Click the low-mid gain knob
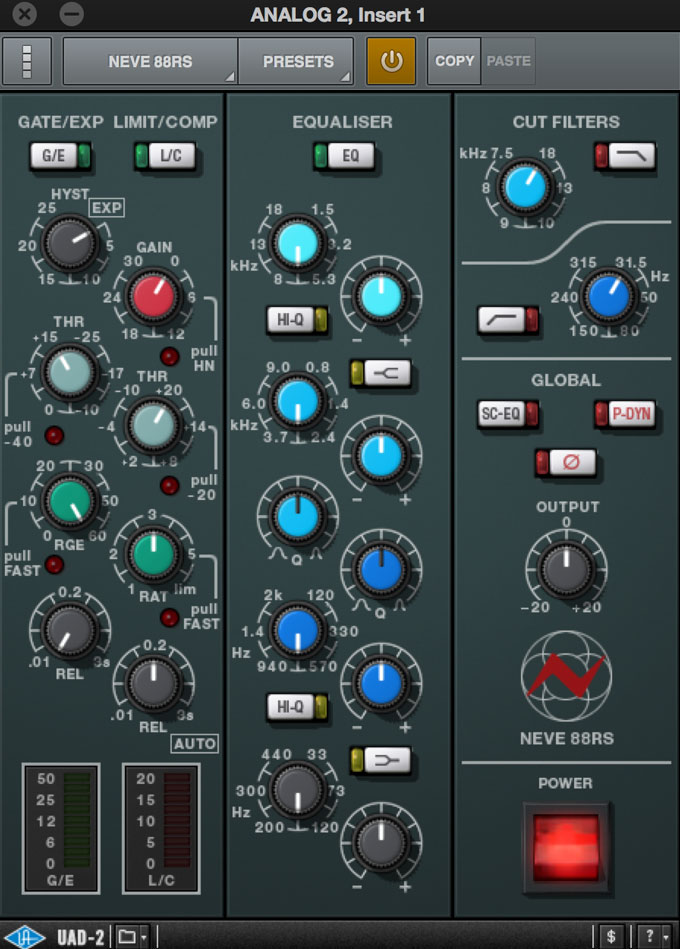The image size is (680, 949). point(381,683)
